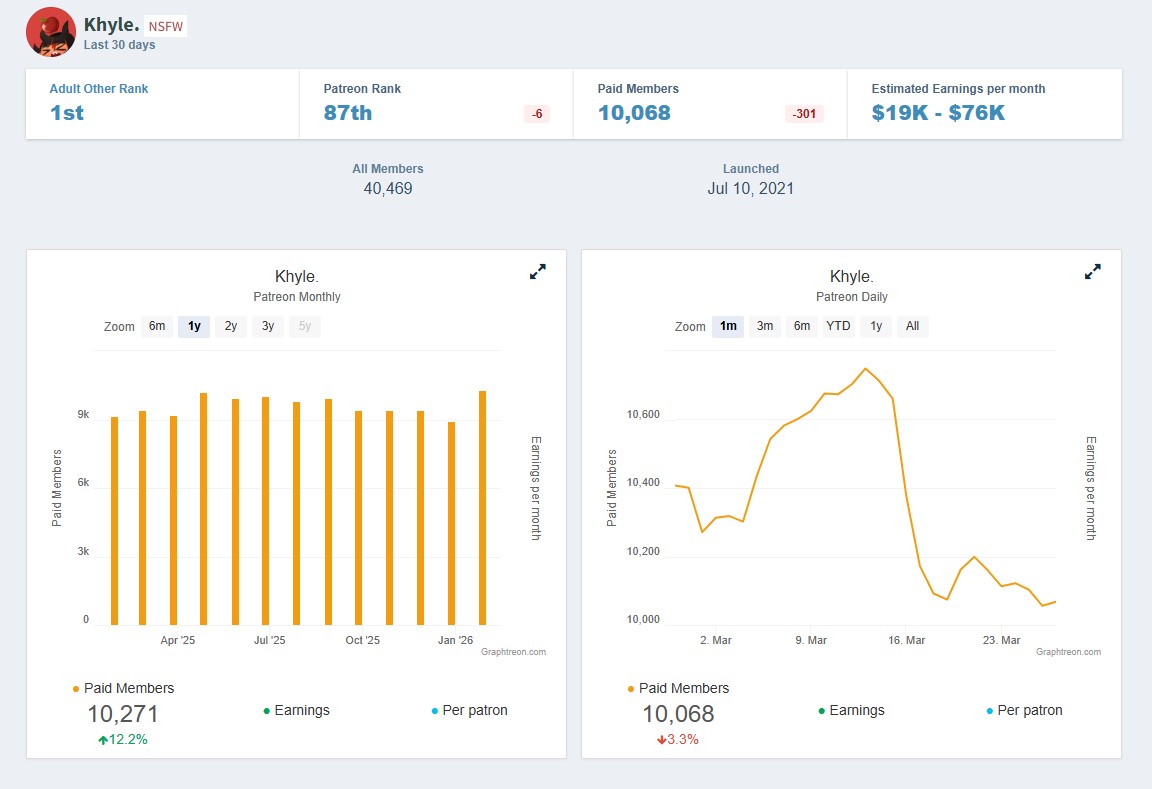1152x789 pixels.
Task: Select the Patreon Daily chart subtitle
Action: (852, 297)
